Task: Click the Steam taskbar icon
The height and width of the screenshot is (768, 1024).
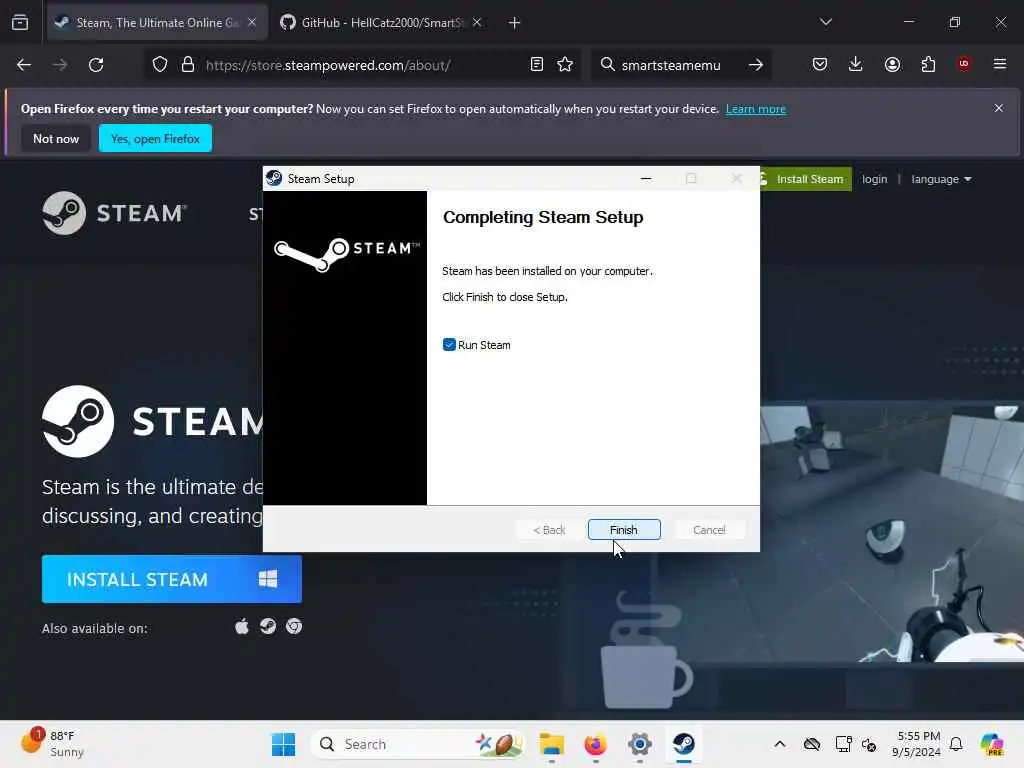Action: click(684, 744)
